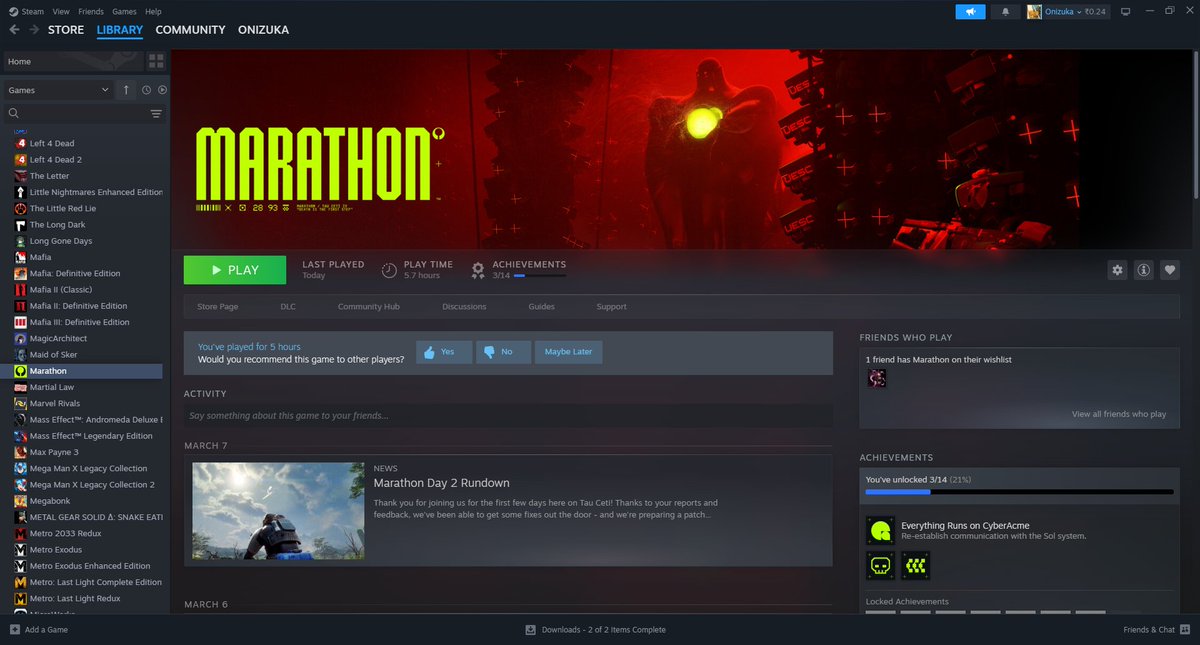The height and width of the screenshot is (645, 1200).
Task: Open the Friends menu
Action: 91,11
